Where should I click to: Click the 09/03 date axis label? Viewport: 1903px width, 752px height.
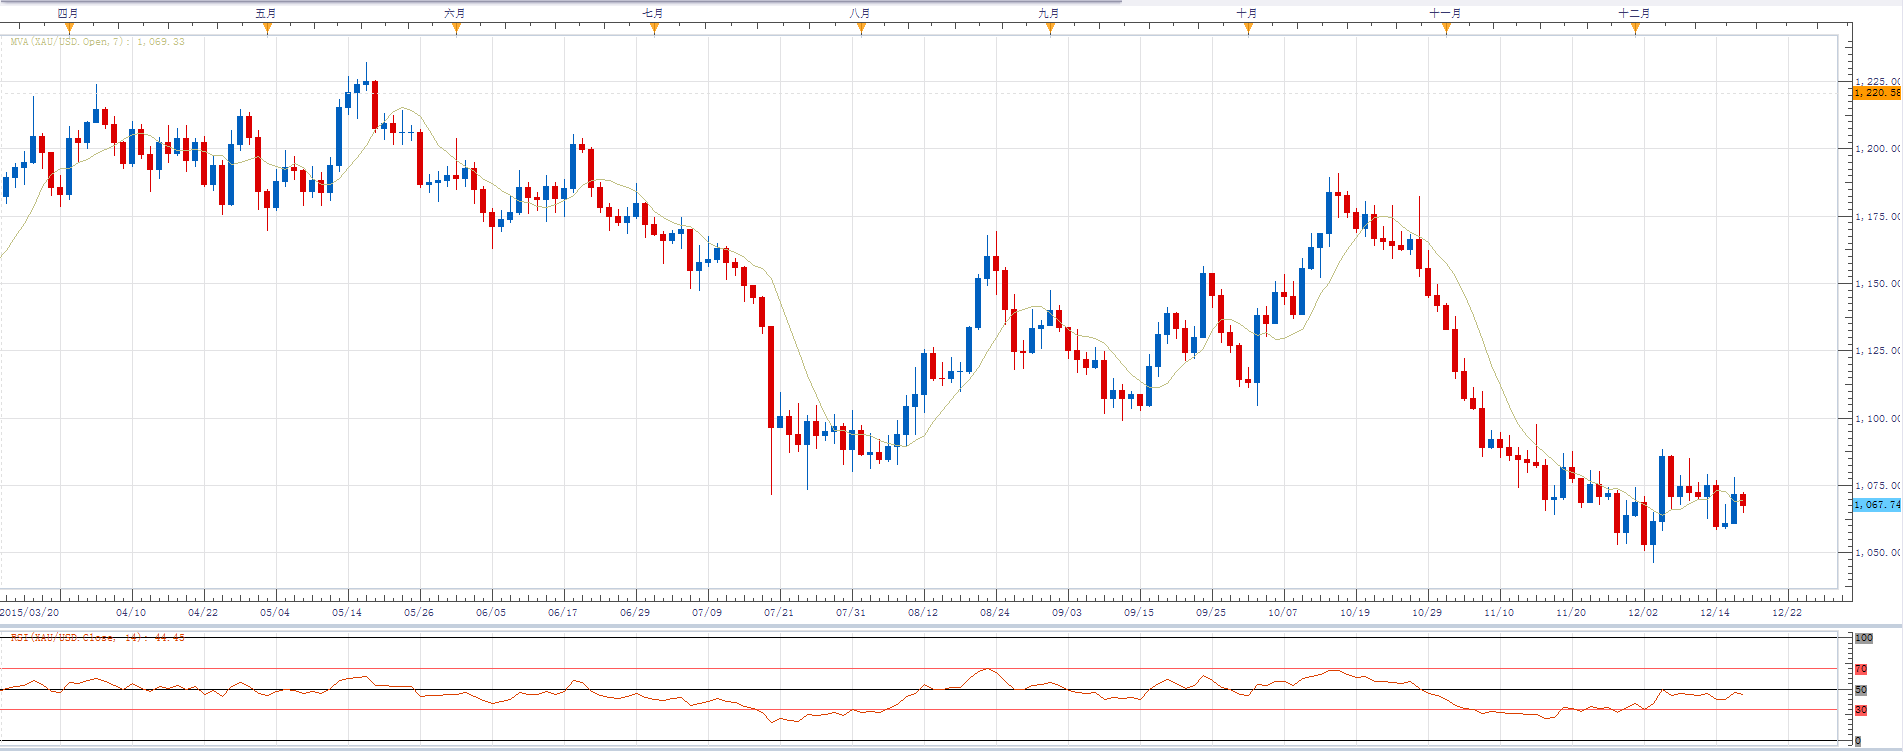tap(1067, 612)
